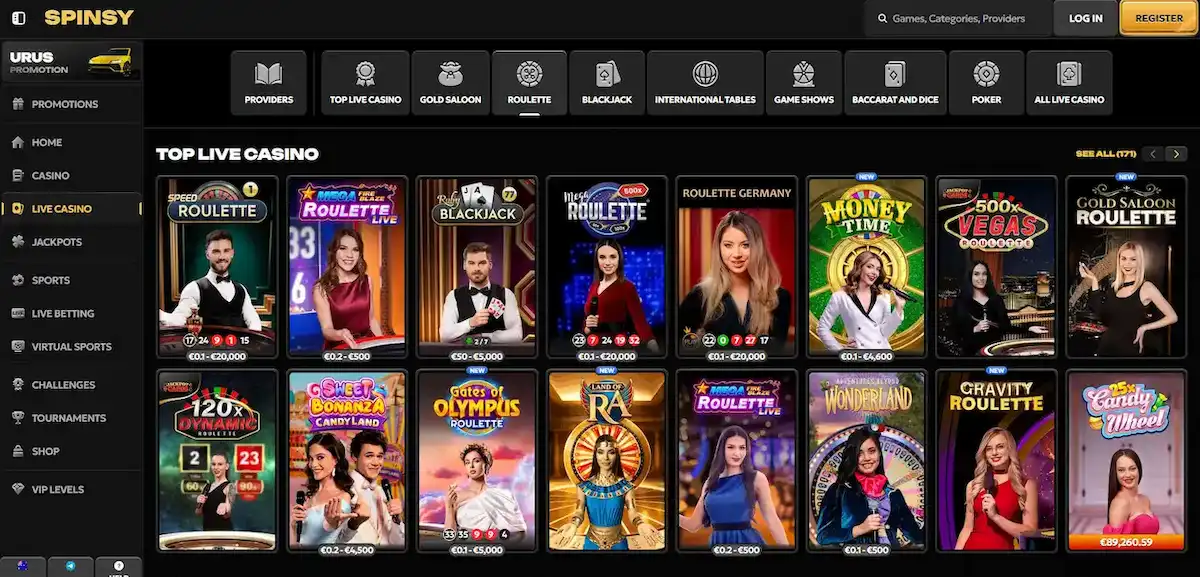
Task: Click the REGISTER button
Action: (1159, 18)
